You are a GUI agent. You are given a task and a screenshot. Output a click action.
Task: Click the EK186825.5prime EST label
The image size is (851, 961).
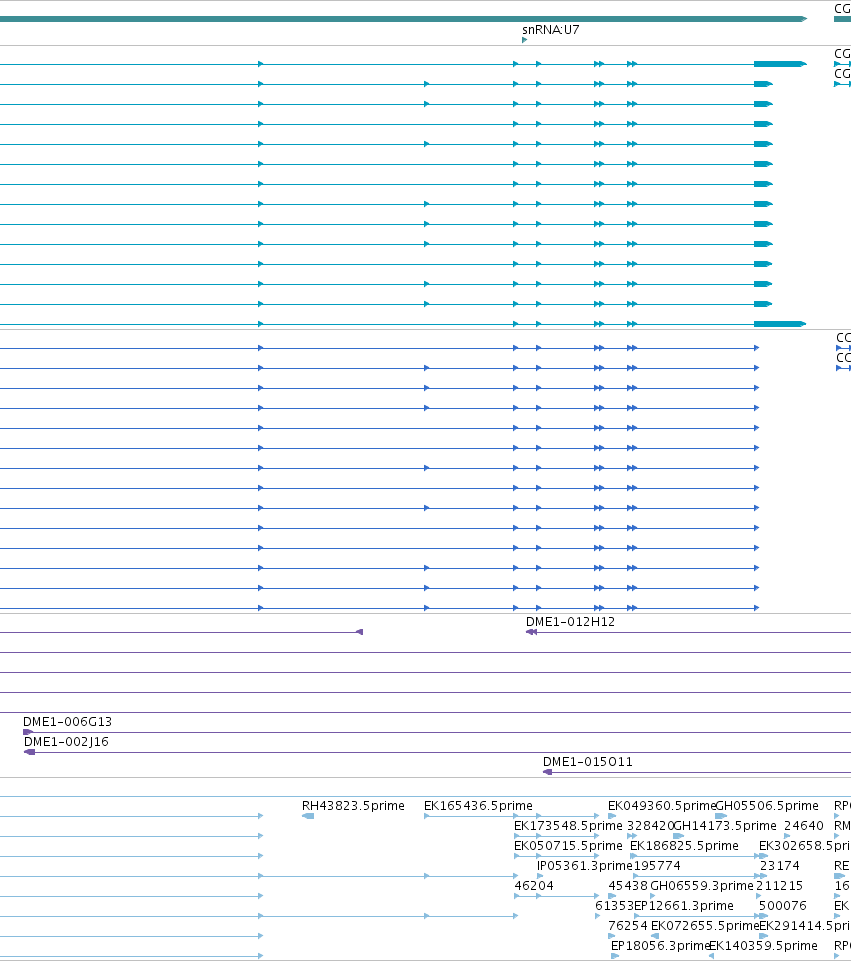[684, 846]
